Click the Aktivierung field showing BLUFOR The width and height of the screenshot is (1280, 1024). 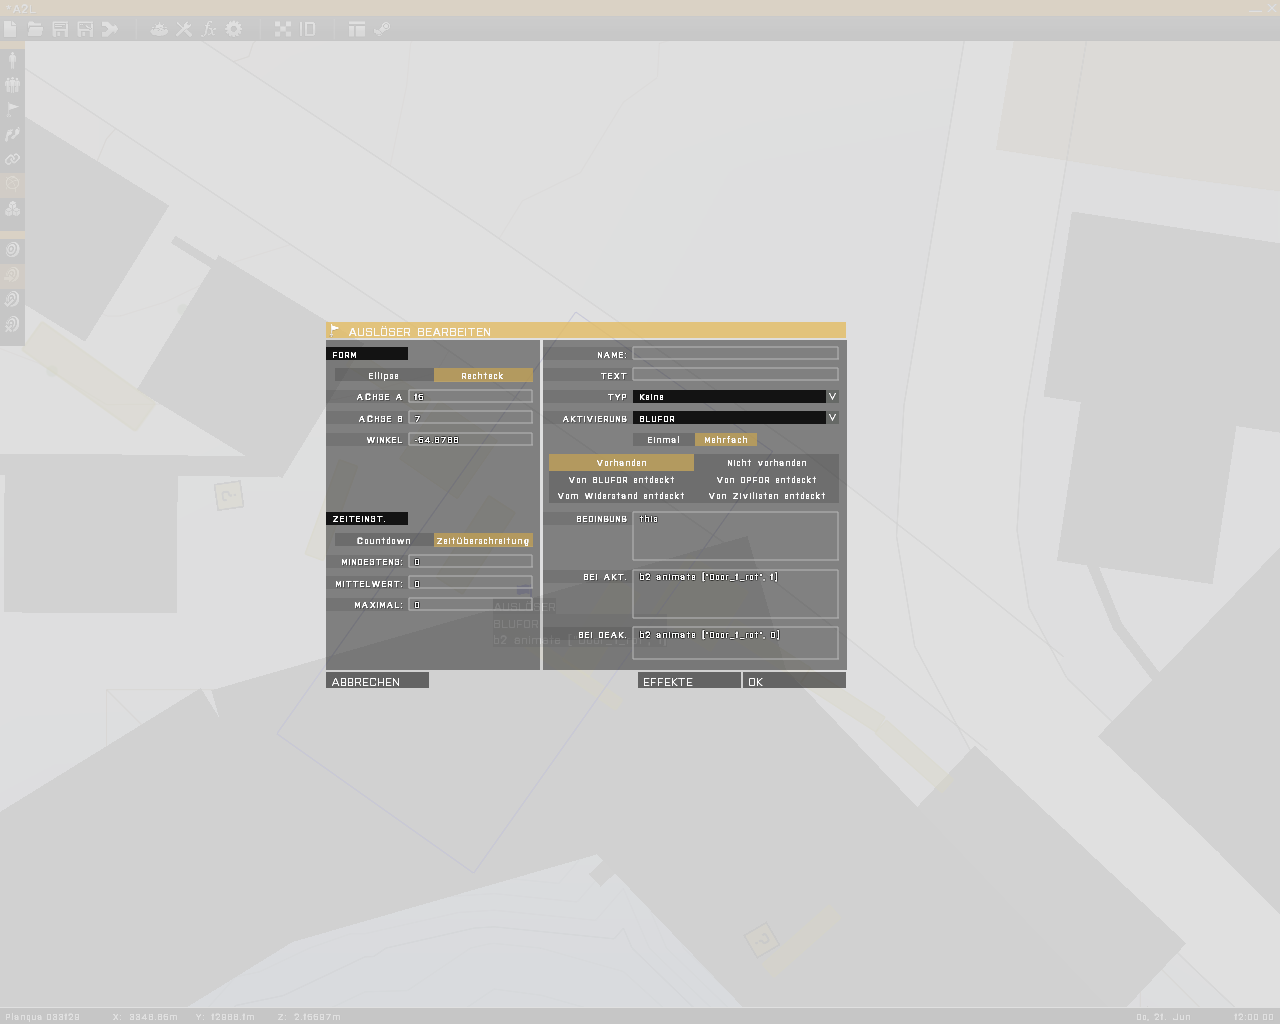(730, 418)
